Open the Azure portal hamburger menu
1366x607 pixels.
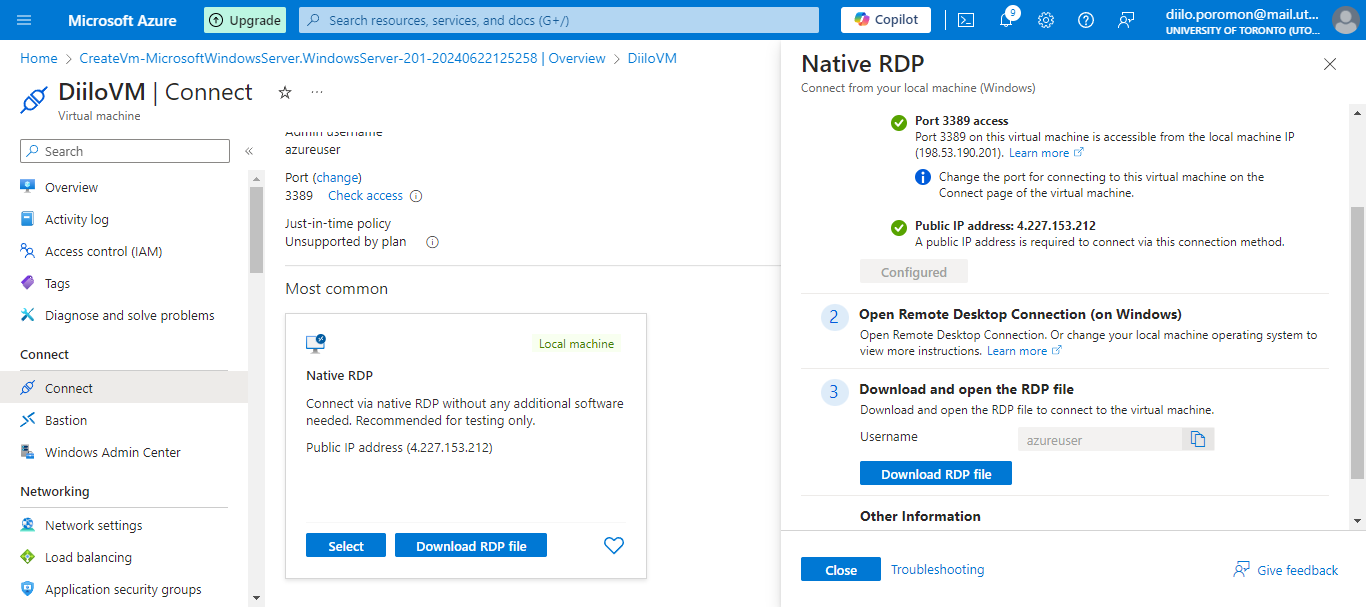(x=25, y=20)
